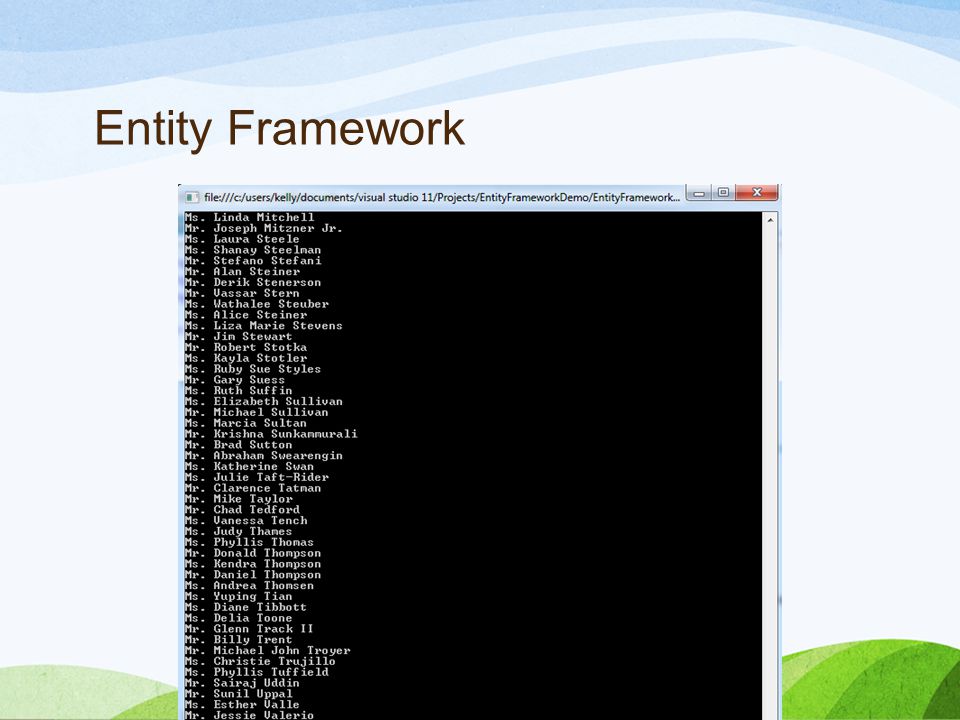
Task: Select the line Ms. Elizabeth Sullivan
Action: [x=263, y=401]
